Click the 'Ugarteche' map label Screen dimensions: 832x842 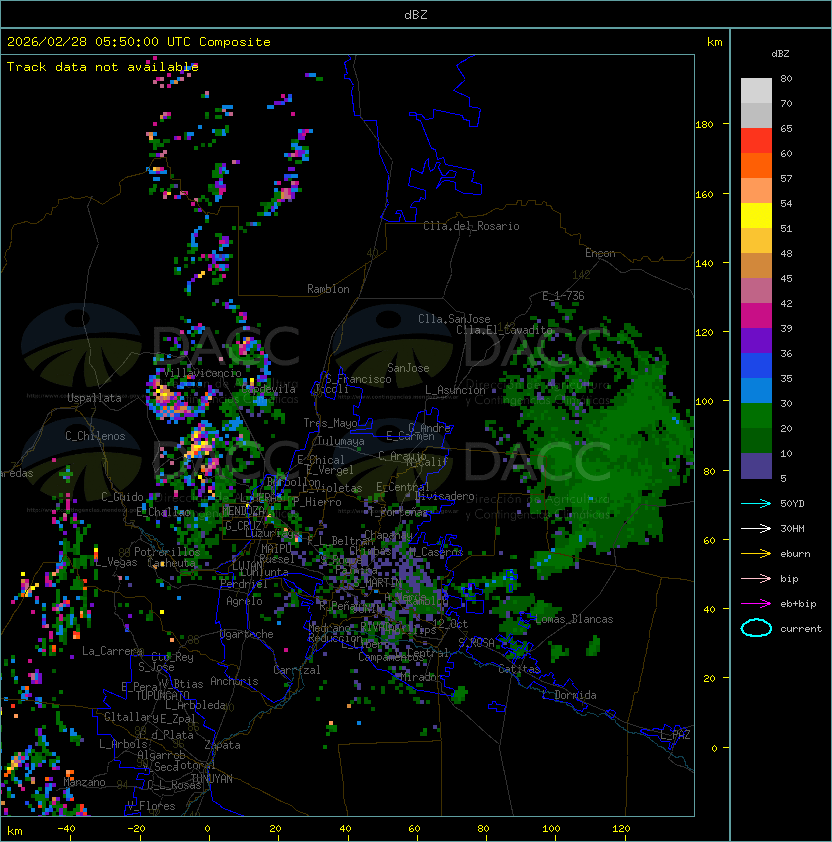click(x=247, y=634)
